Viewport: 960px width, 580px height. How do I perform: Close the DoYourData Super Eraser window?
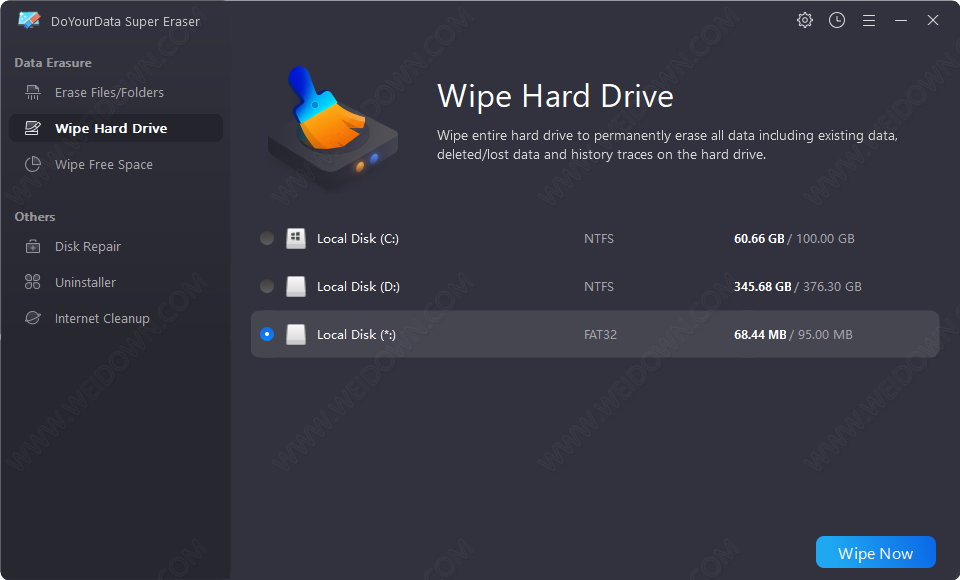pos(932,20)
